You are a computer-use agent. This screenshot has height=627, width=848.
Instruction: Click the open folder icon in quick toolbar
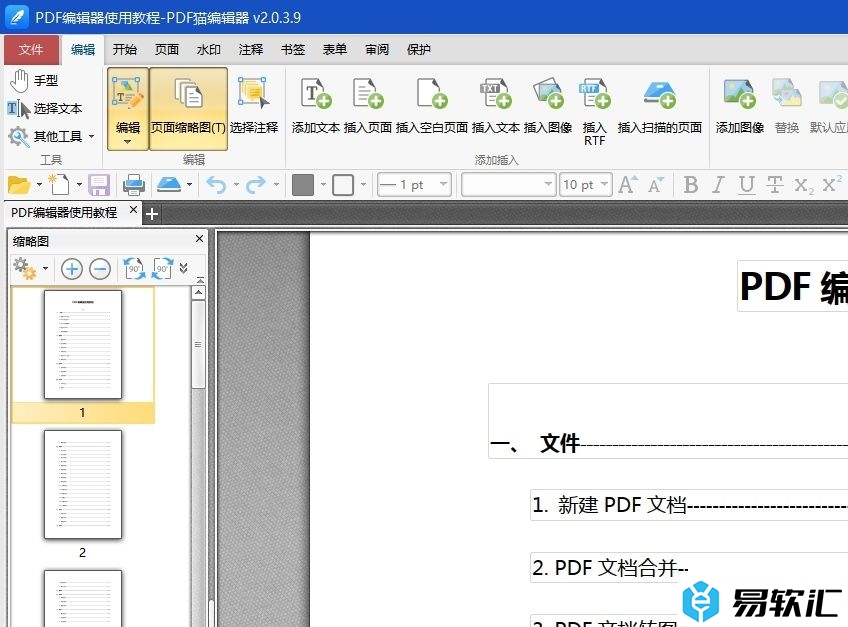pos(18,185)
